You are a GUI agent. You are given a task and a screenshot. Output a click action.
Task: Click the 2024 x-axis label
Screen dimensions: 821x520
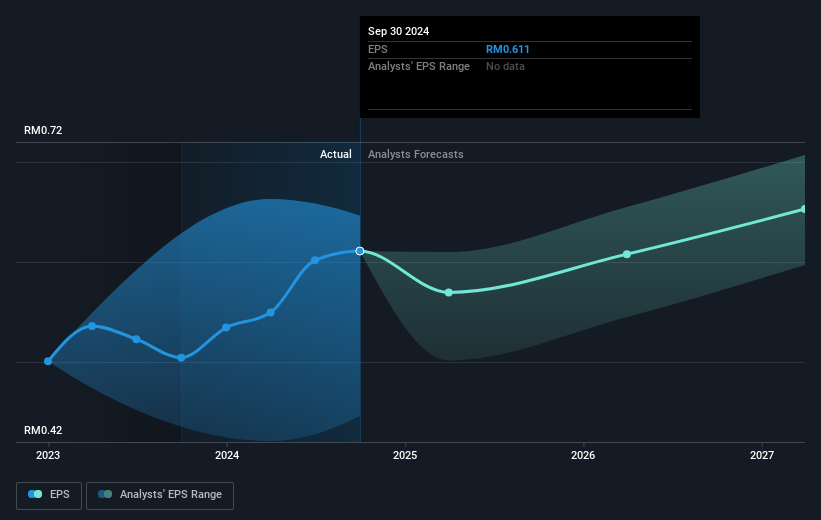click(x=227, y=456)
